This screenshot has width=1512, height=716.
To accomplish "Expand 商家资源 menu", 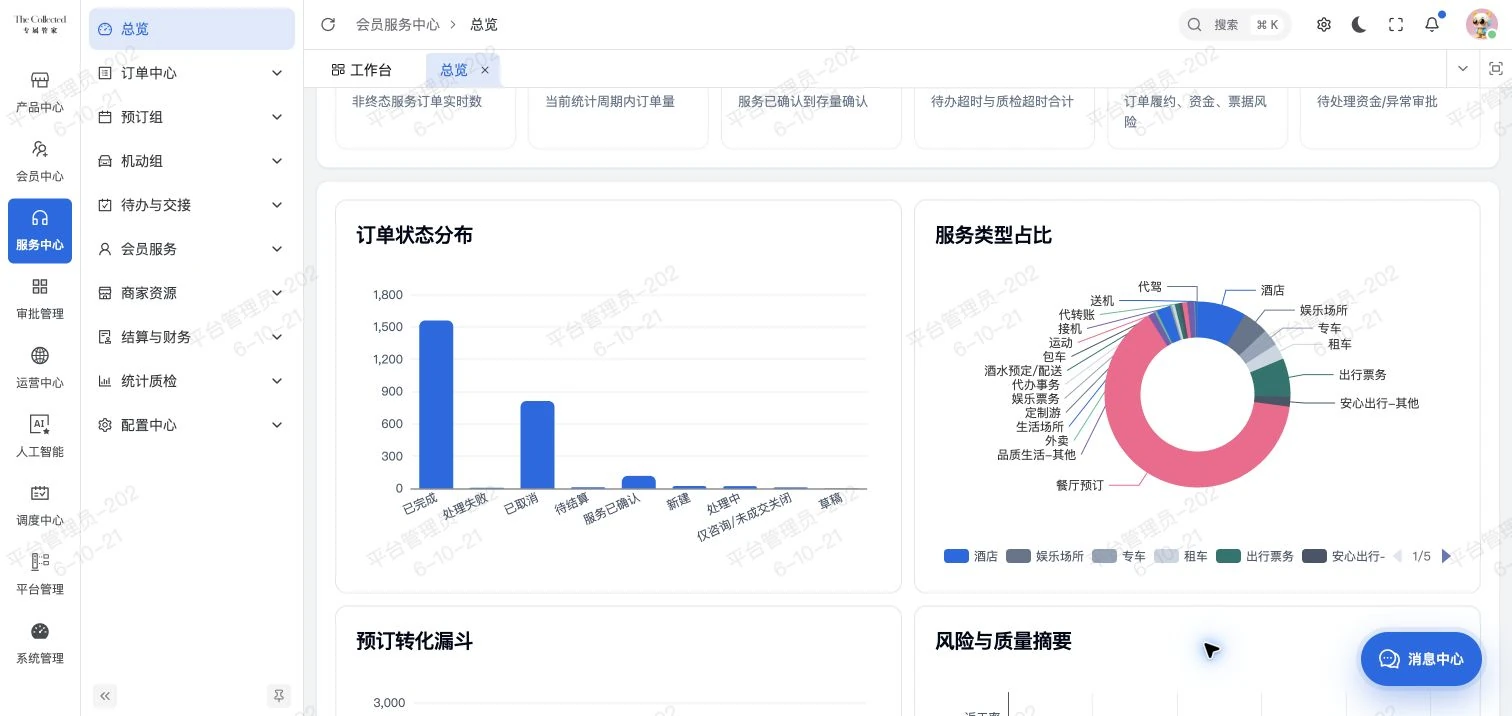I will click(192, 293).
